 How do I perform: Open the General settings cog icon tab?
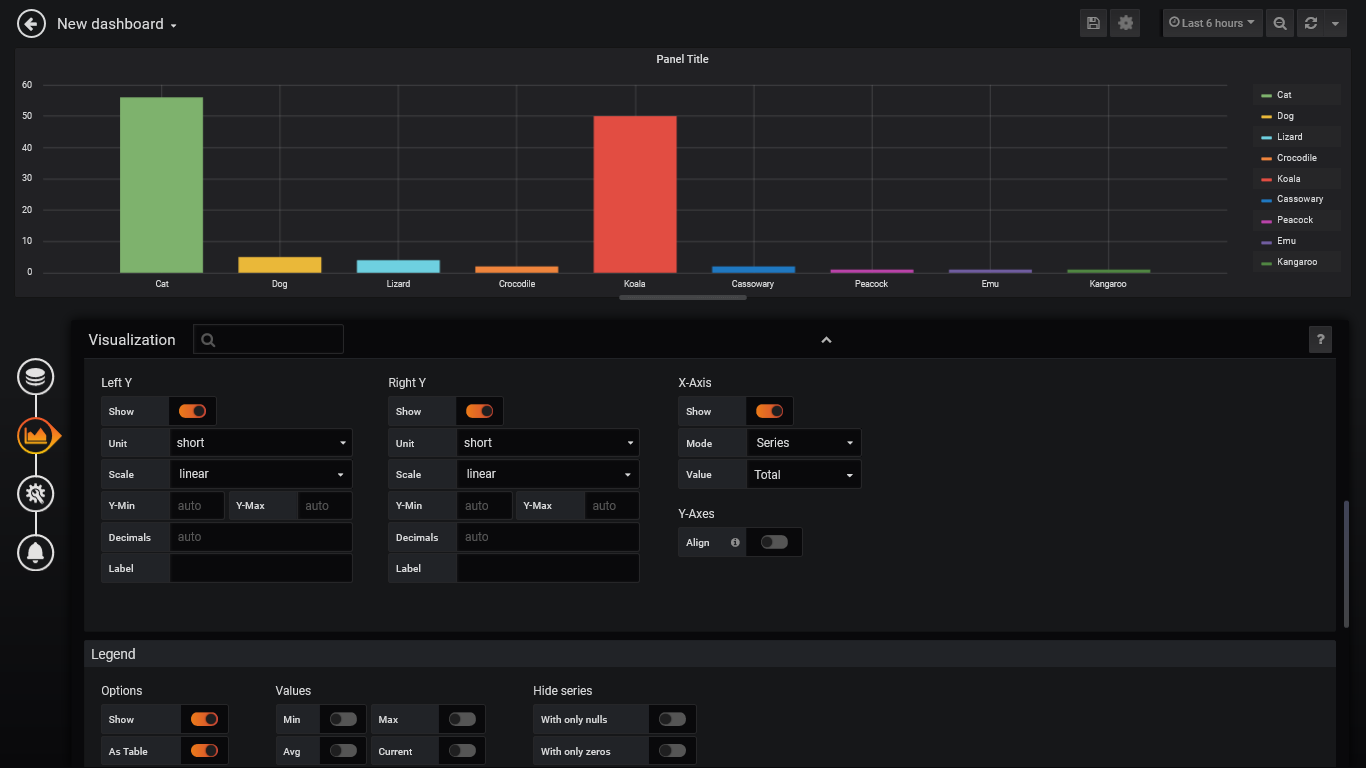[36, 493]
